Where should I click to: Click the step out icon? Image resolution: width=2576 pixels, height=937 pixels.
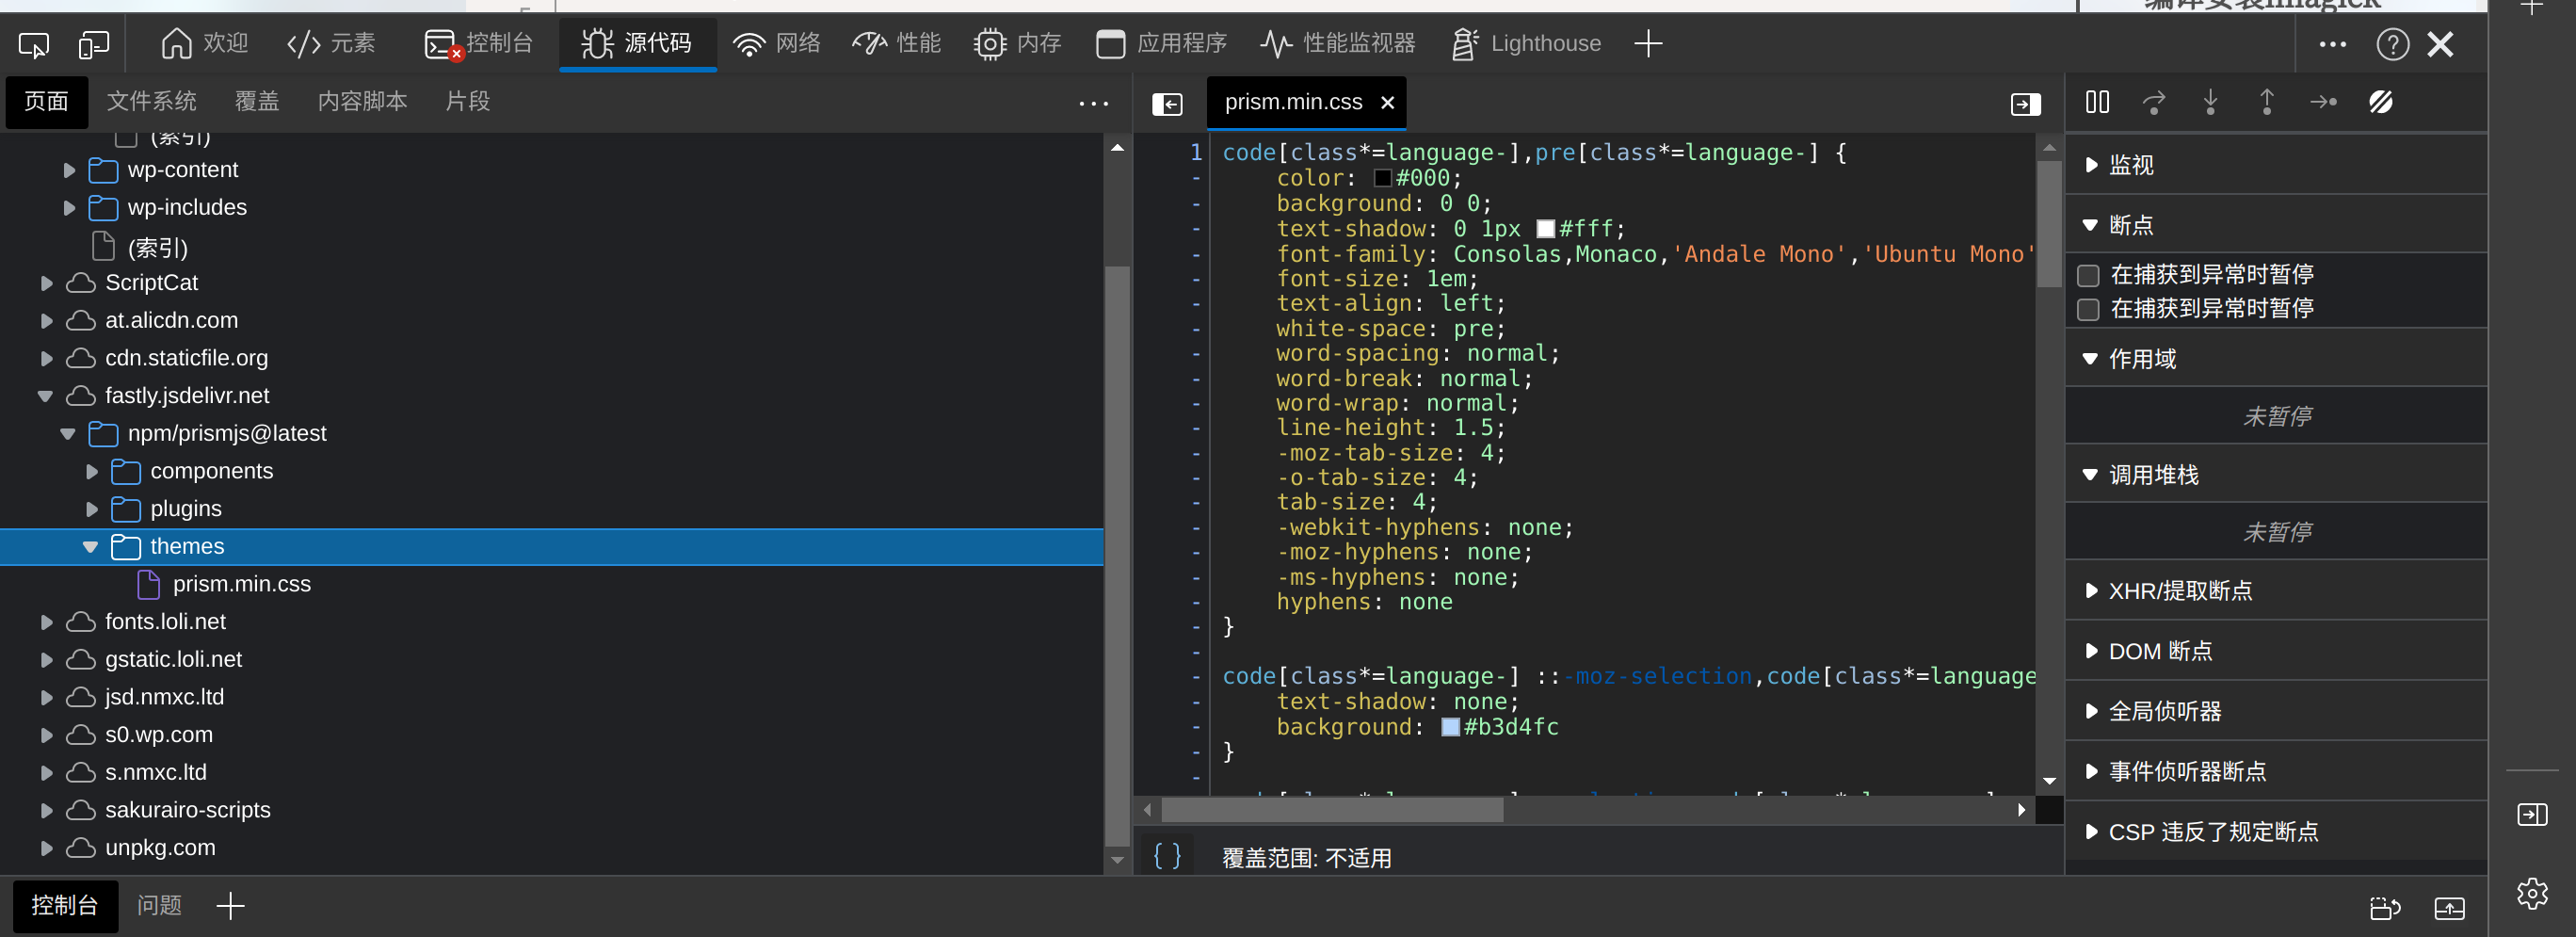[2267, 101]
